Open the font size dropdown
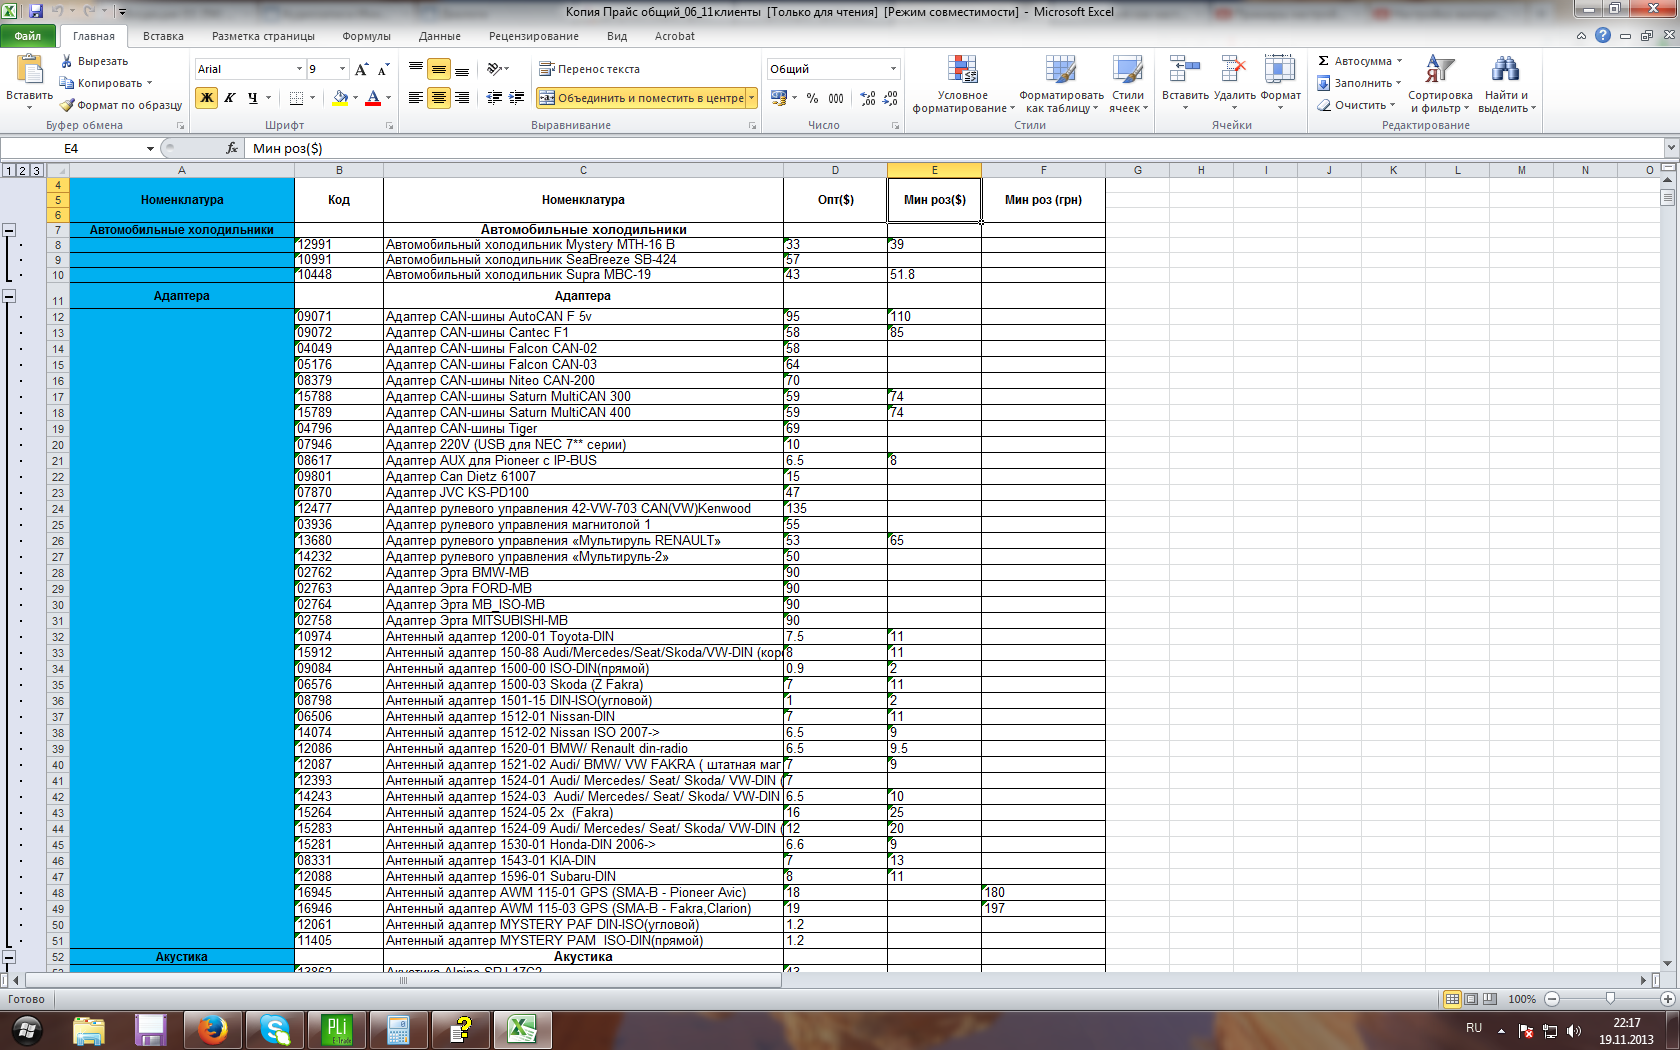 point(342,69)
